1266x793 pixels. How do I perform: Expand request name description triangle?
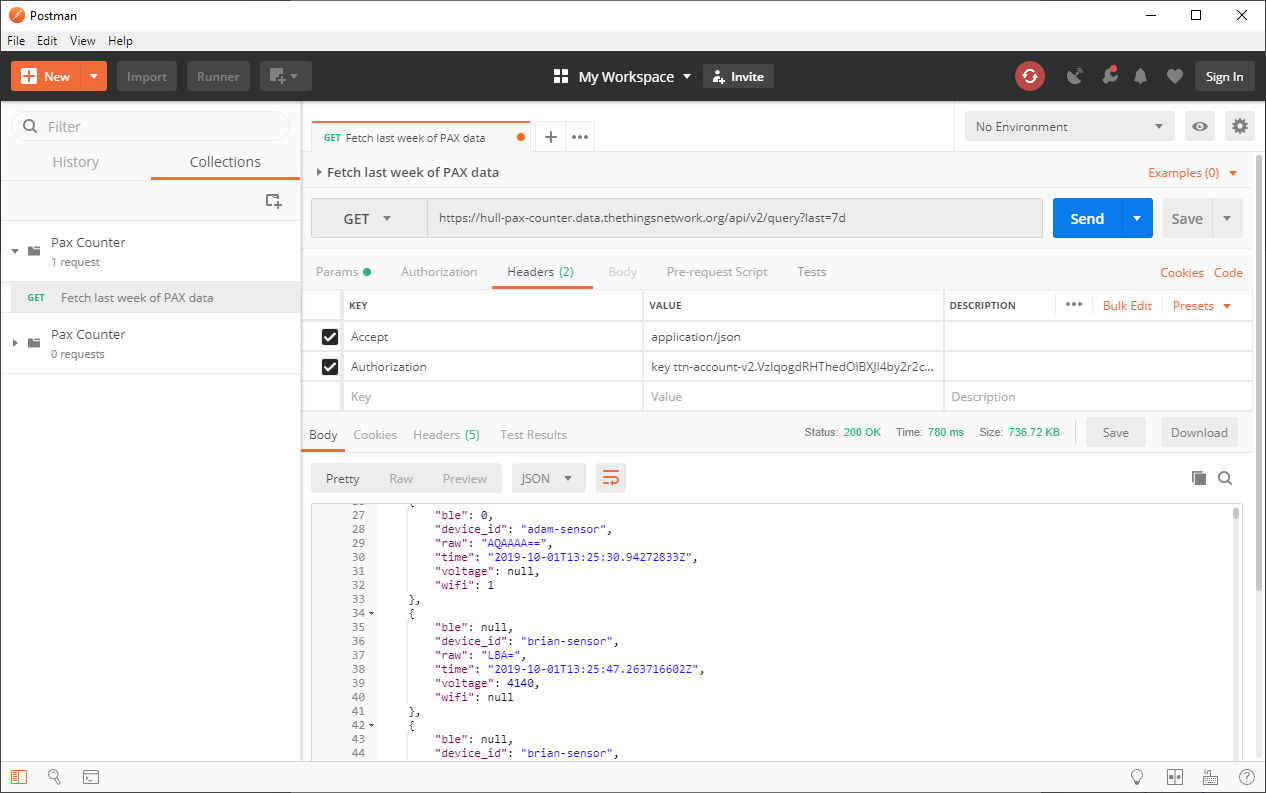pyautogui.click(x=319, y=172)
